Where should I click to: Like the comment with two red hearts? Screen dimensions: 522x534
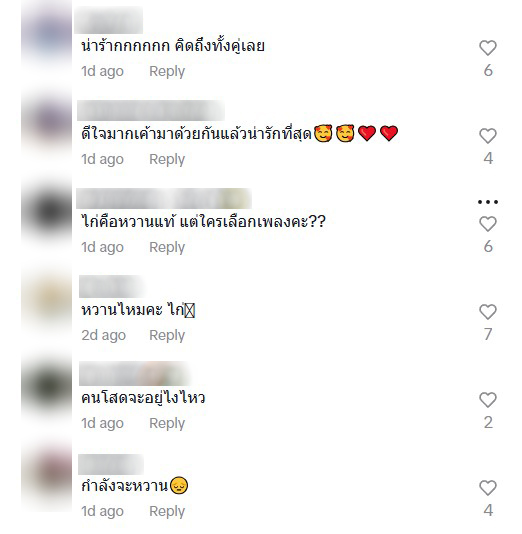(488, 136)
